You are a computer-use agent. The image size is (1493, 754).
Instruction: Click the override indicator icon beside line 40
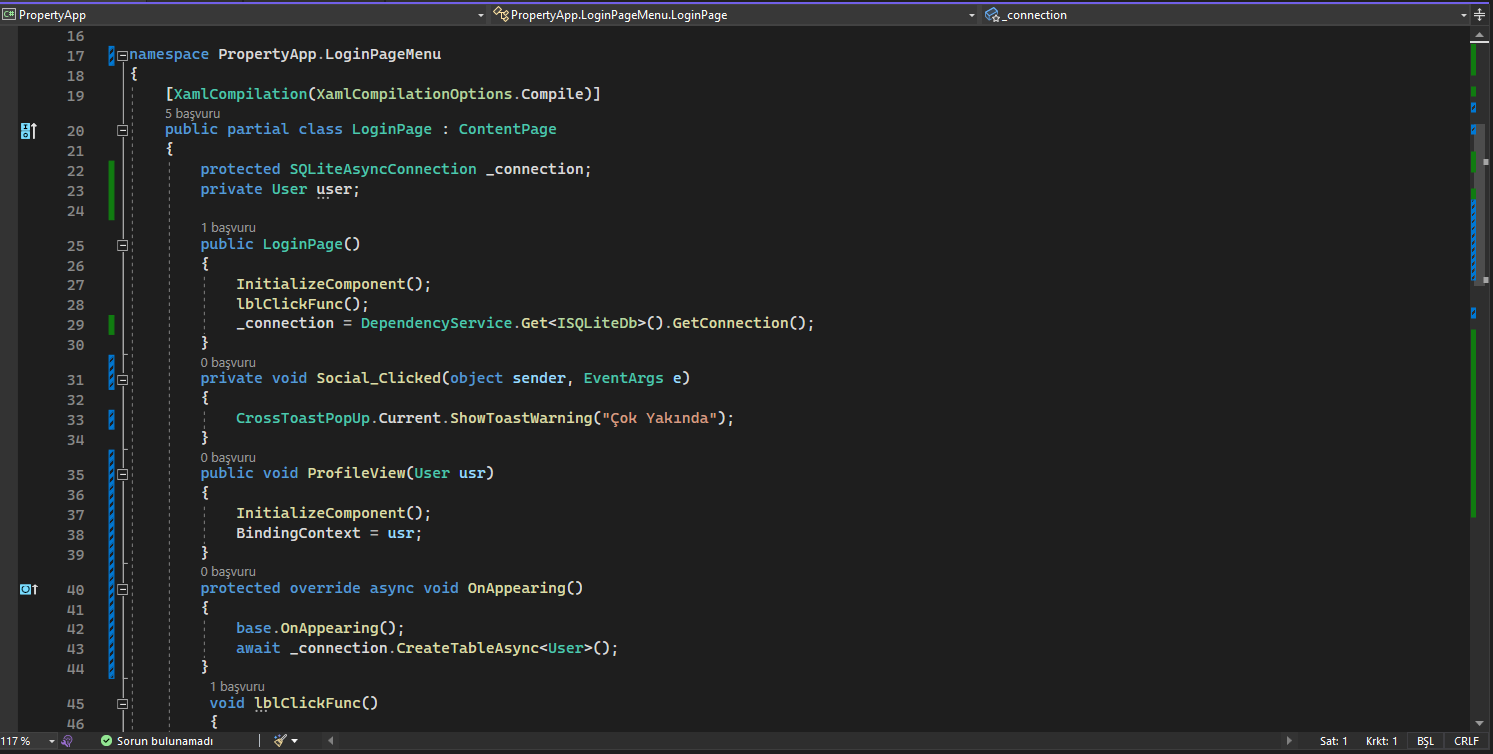tap(29, 589)
